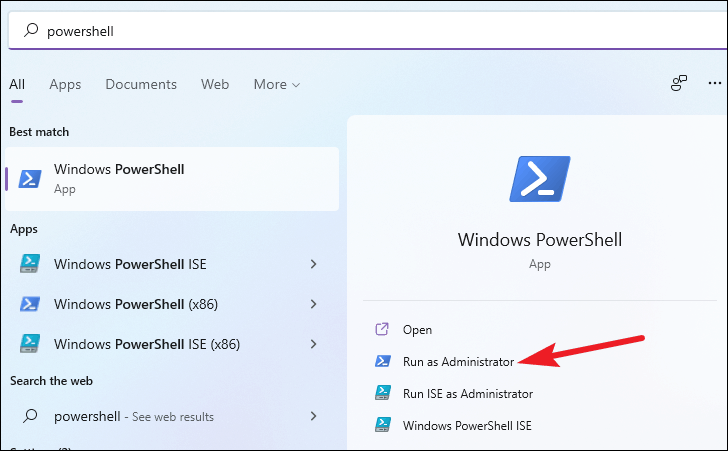728x451 pixels.
Task: Expand Windows PowerShell ISE chevron
Action: click(x=314, y=264)
